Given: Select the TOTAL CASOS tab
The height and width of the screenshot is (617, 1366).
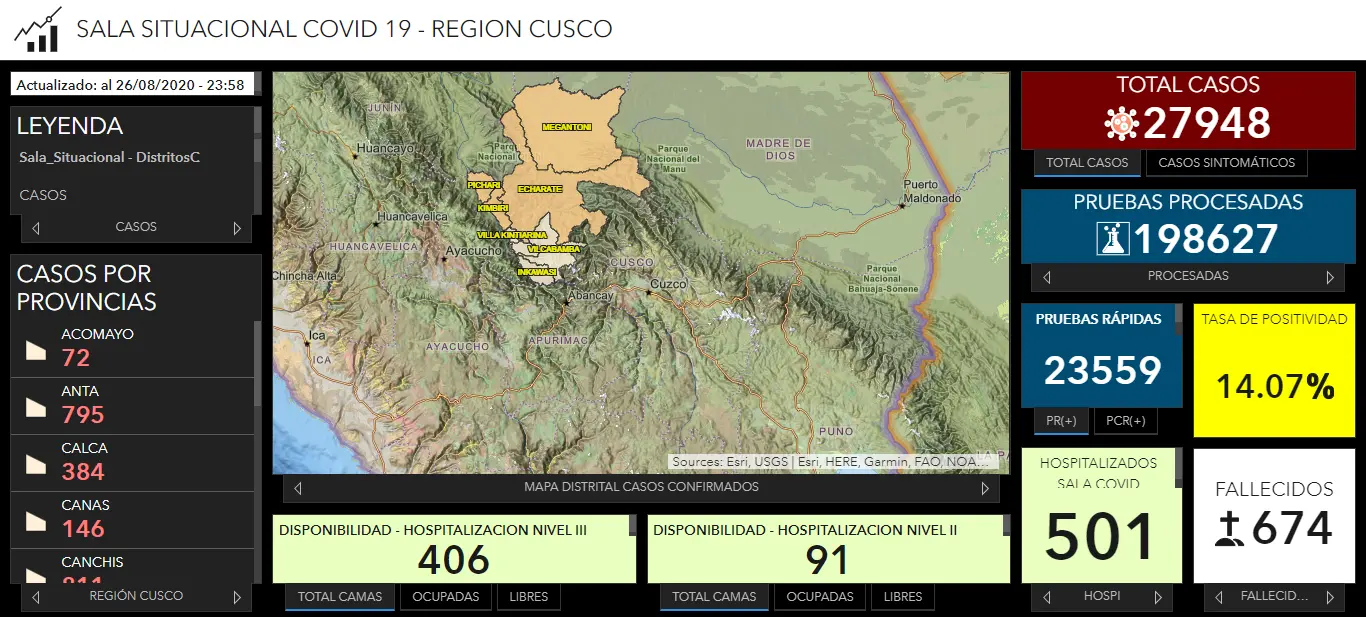Looking at the screenshot, I should click(x=1086, y=163).
